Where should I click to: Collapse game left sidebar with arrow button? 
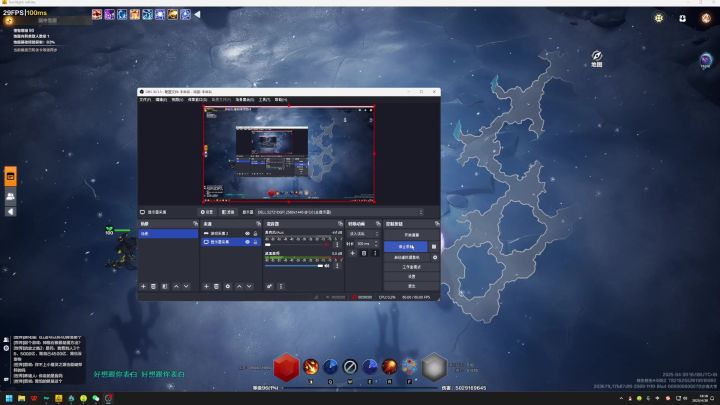(11, 212)
